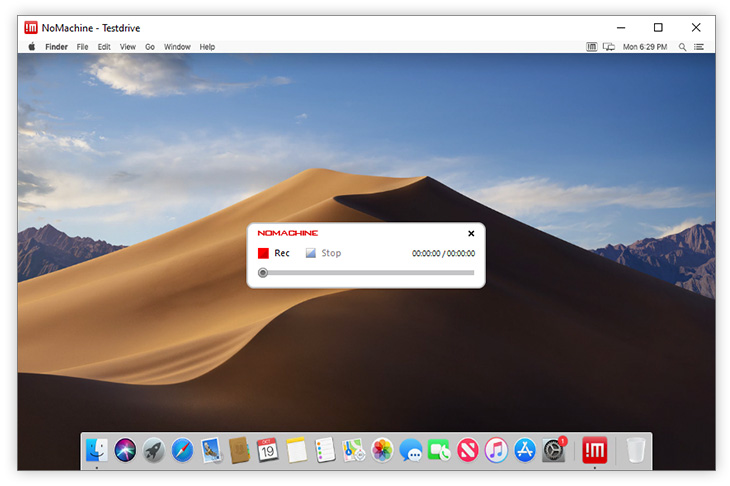This screenshot has width=730, height=486.
Task: Open Photos app in the dock
Action: (382, 450)
